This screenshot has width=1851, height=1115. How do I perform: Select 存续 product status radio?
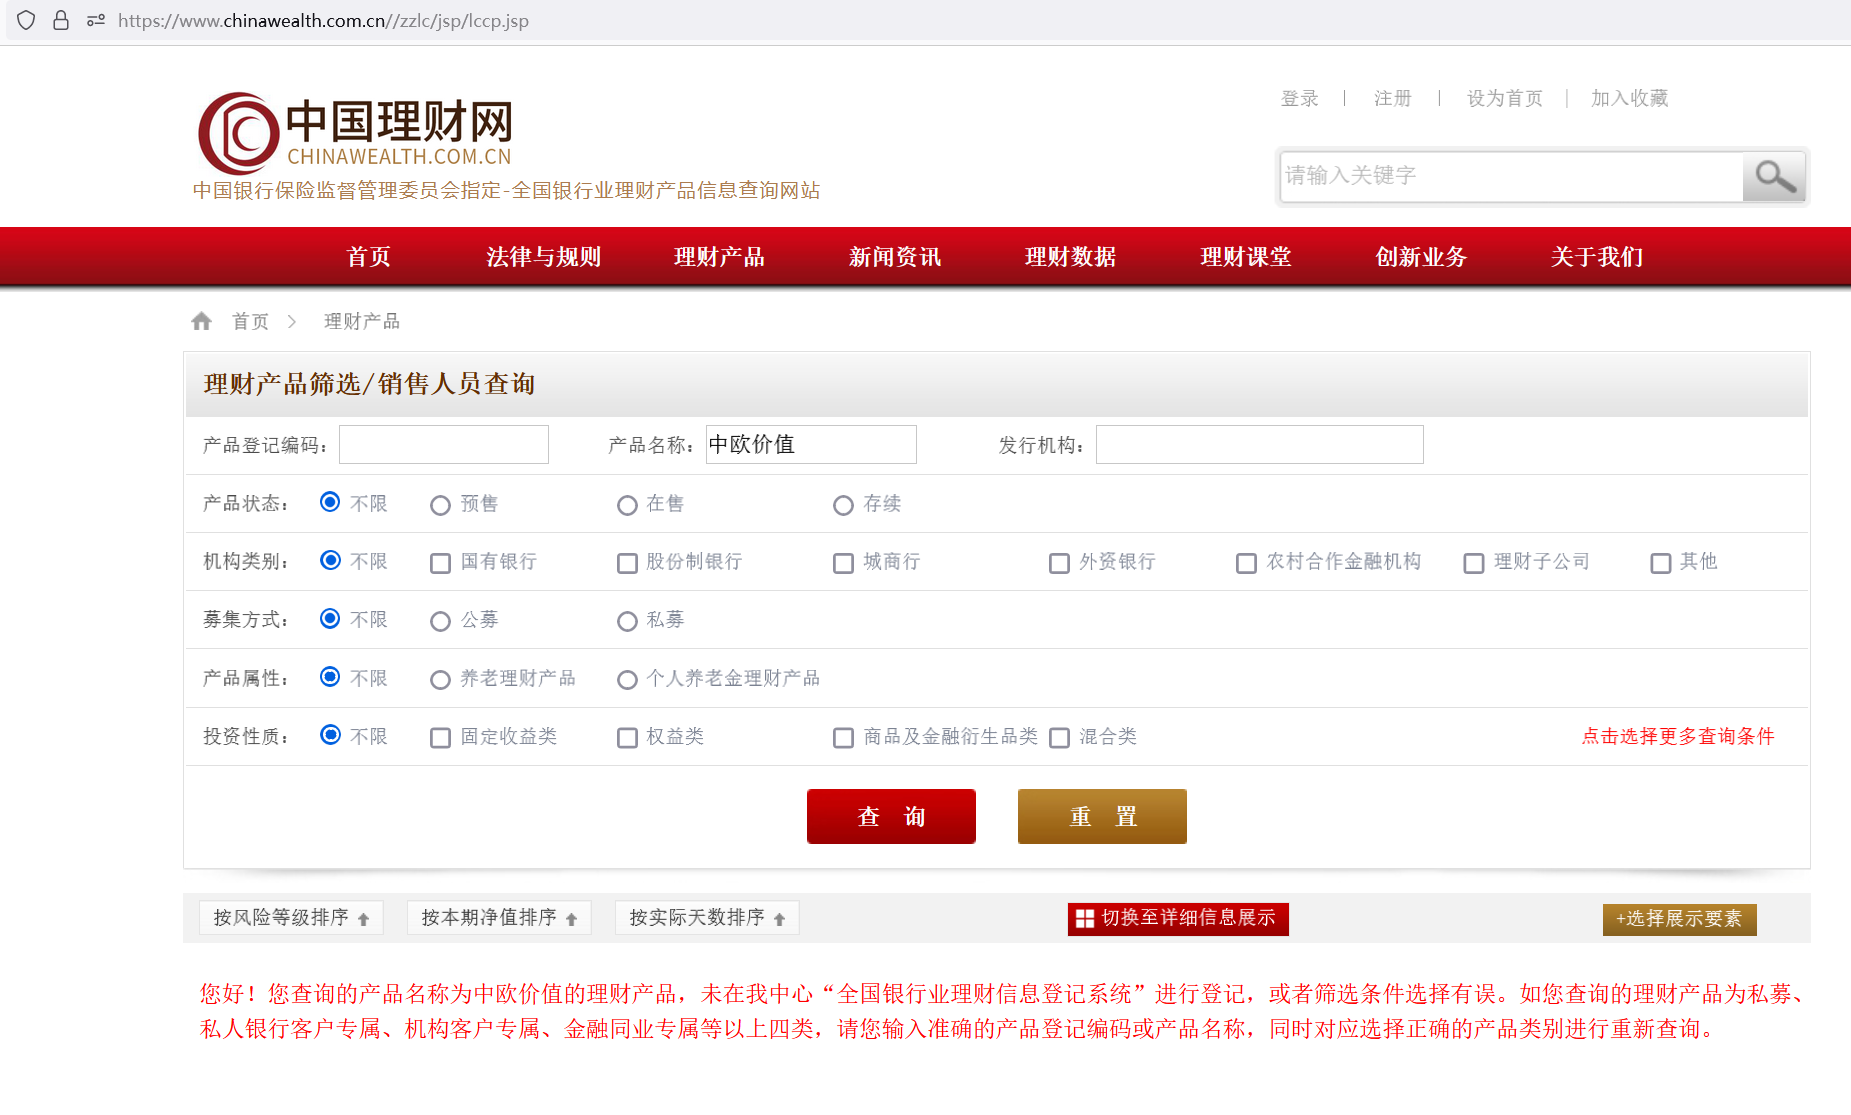tap(843, 505)
